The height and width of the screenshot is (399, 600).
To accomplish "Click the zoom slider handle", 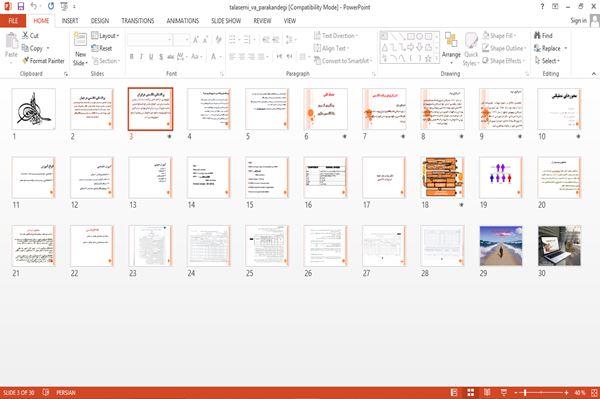I will [525, 392].
